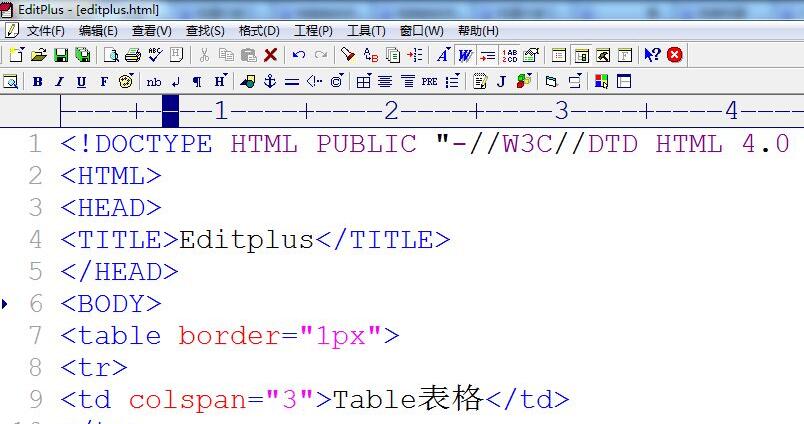Insert horizontal rule icon
This screenshot has height=424, width=804.
tap(292, 82)
